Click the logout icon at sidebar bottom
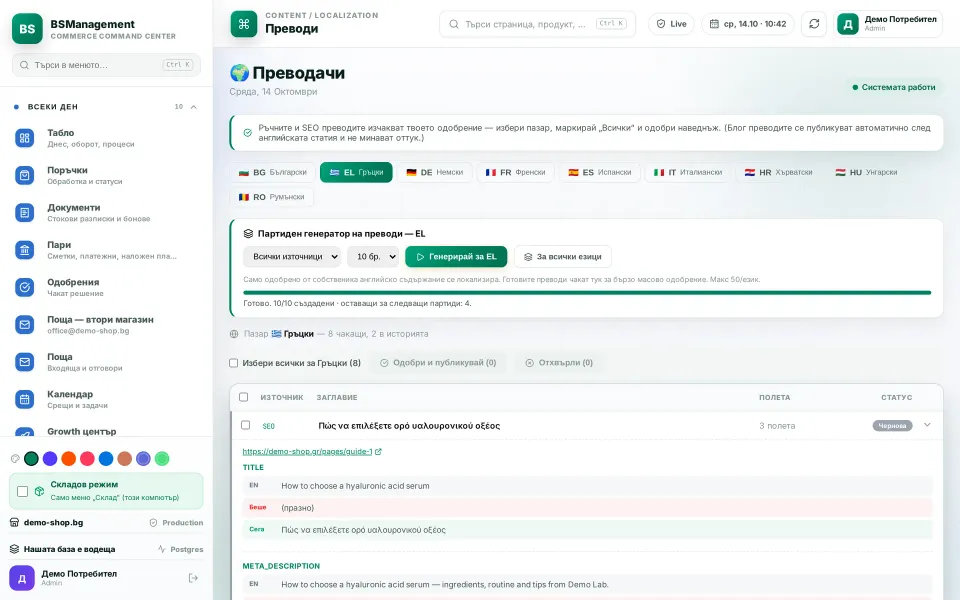960x600 pixels. click(x=193, y=578)
